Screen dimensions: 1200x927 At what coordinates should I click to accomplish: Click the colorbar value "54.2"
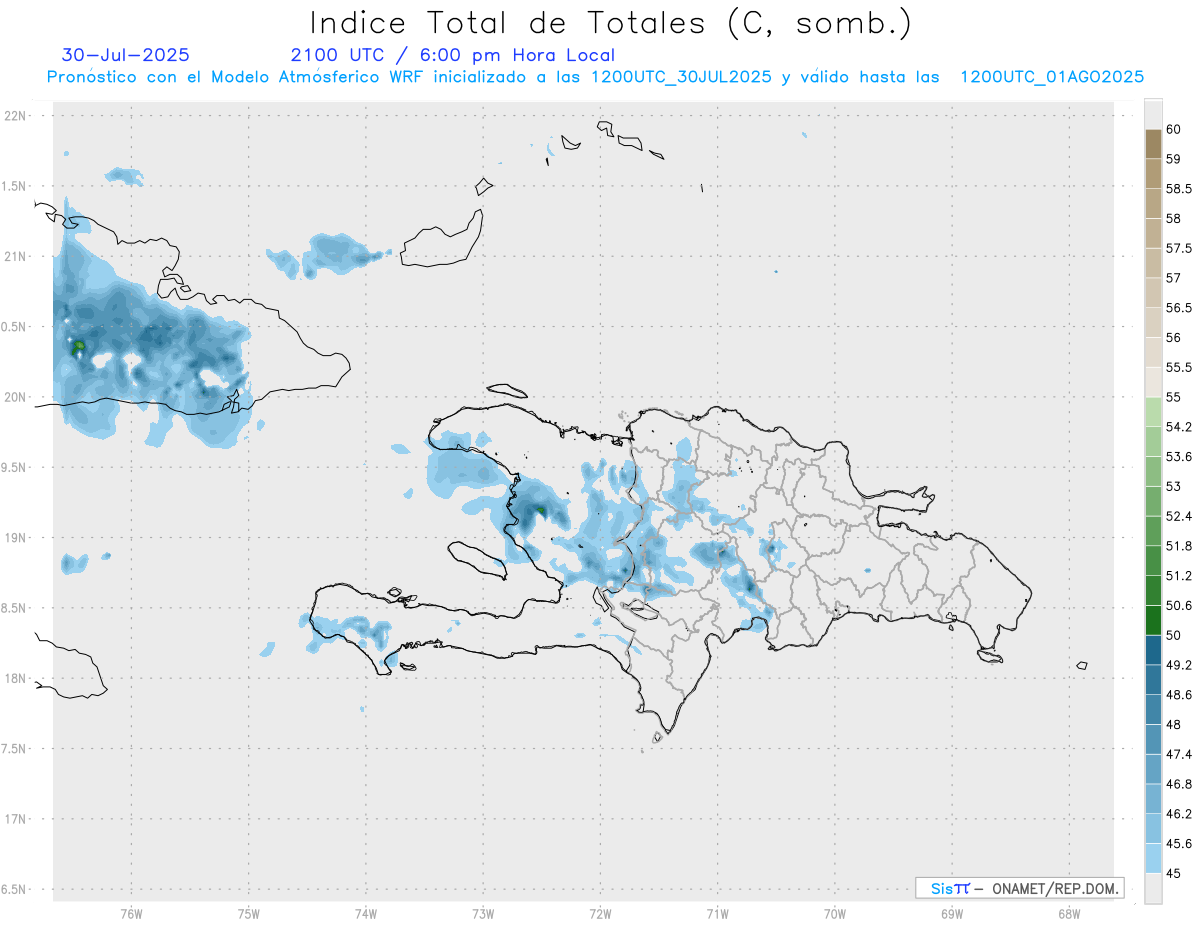pos(1178,427)
